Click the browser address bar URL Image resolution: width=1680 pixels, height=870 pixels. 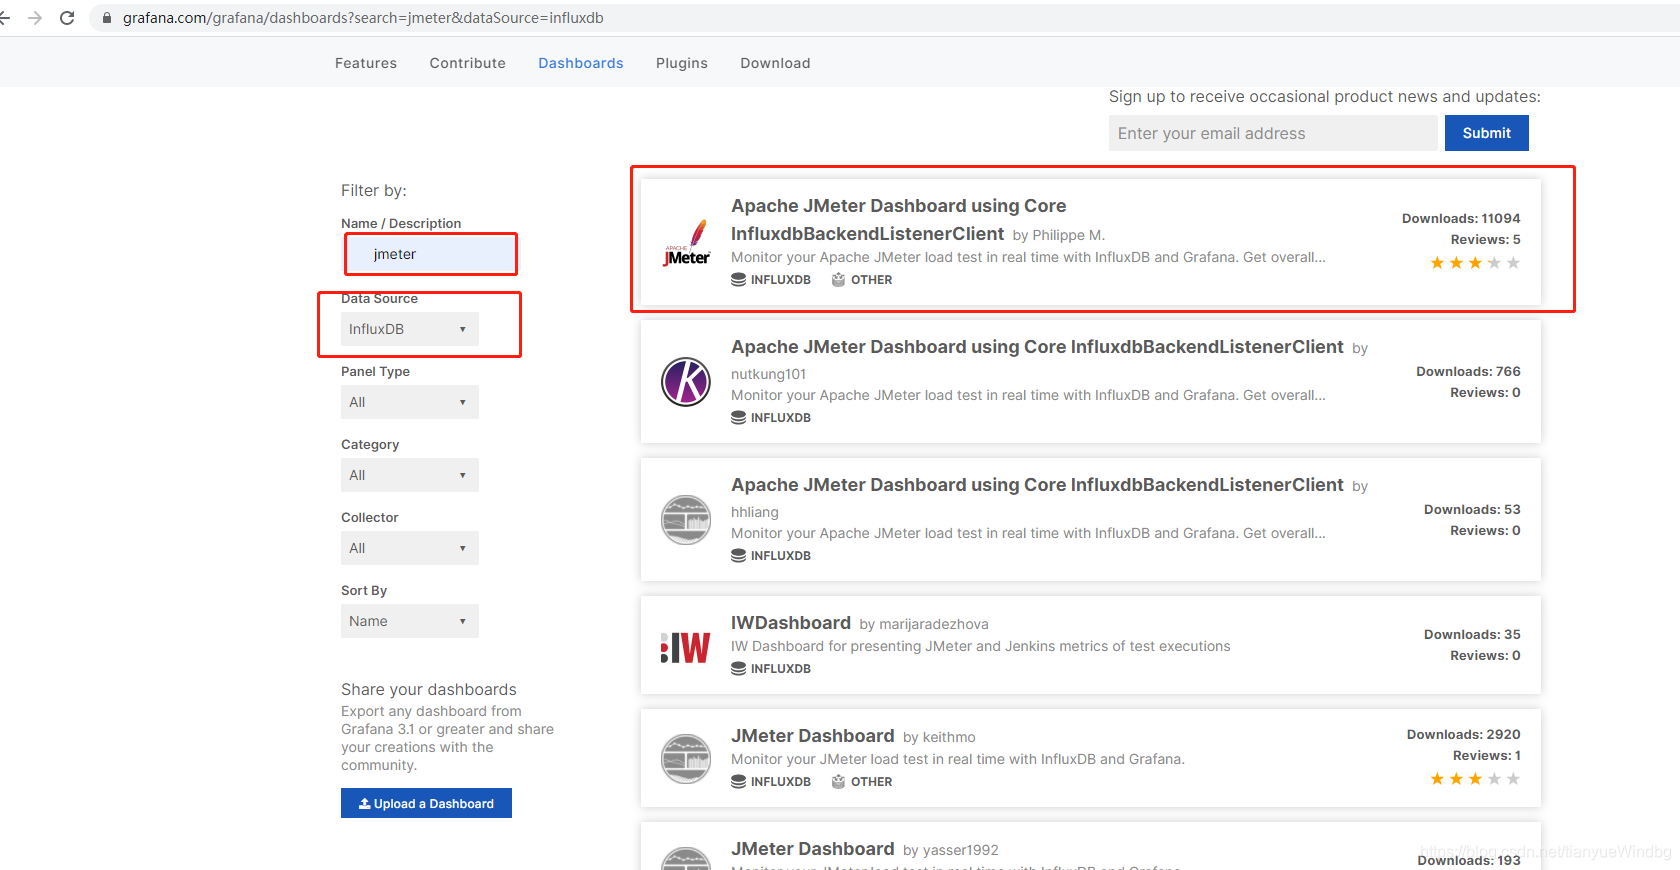click(363, 18)
